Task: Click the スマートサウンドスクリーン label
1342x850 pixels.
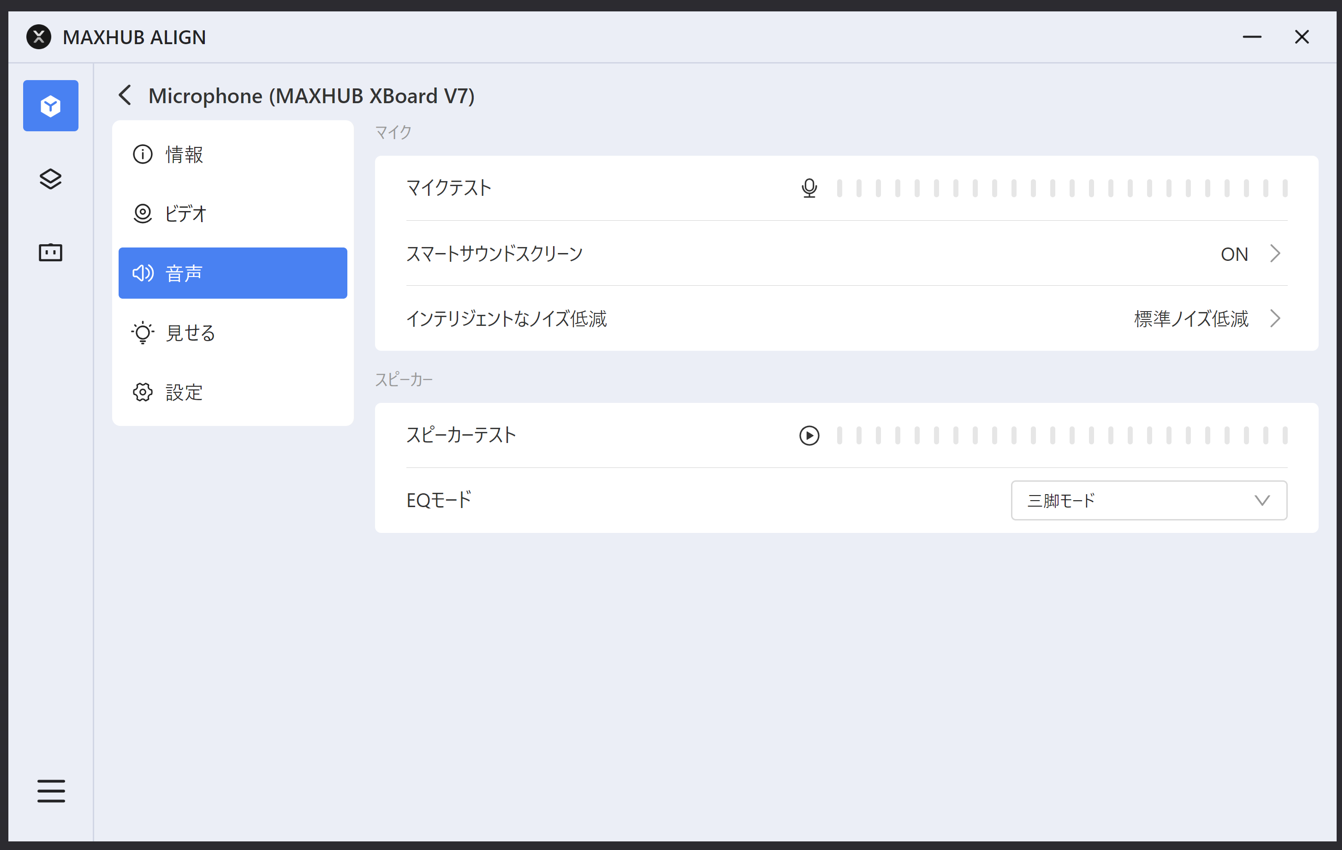Action: pyautogui.click(x=494, y=254)
